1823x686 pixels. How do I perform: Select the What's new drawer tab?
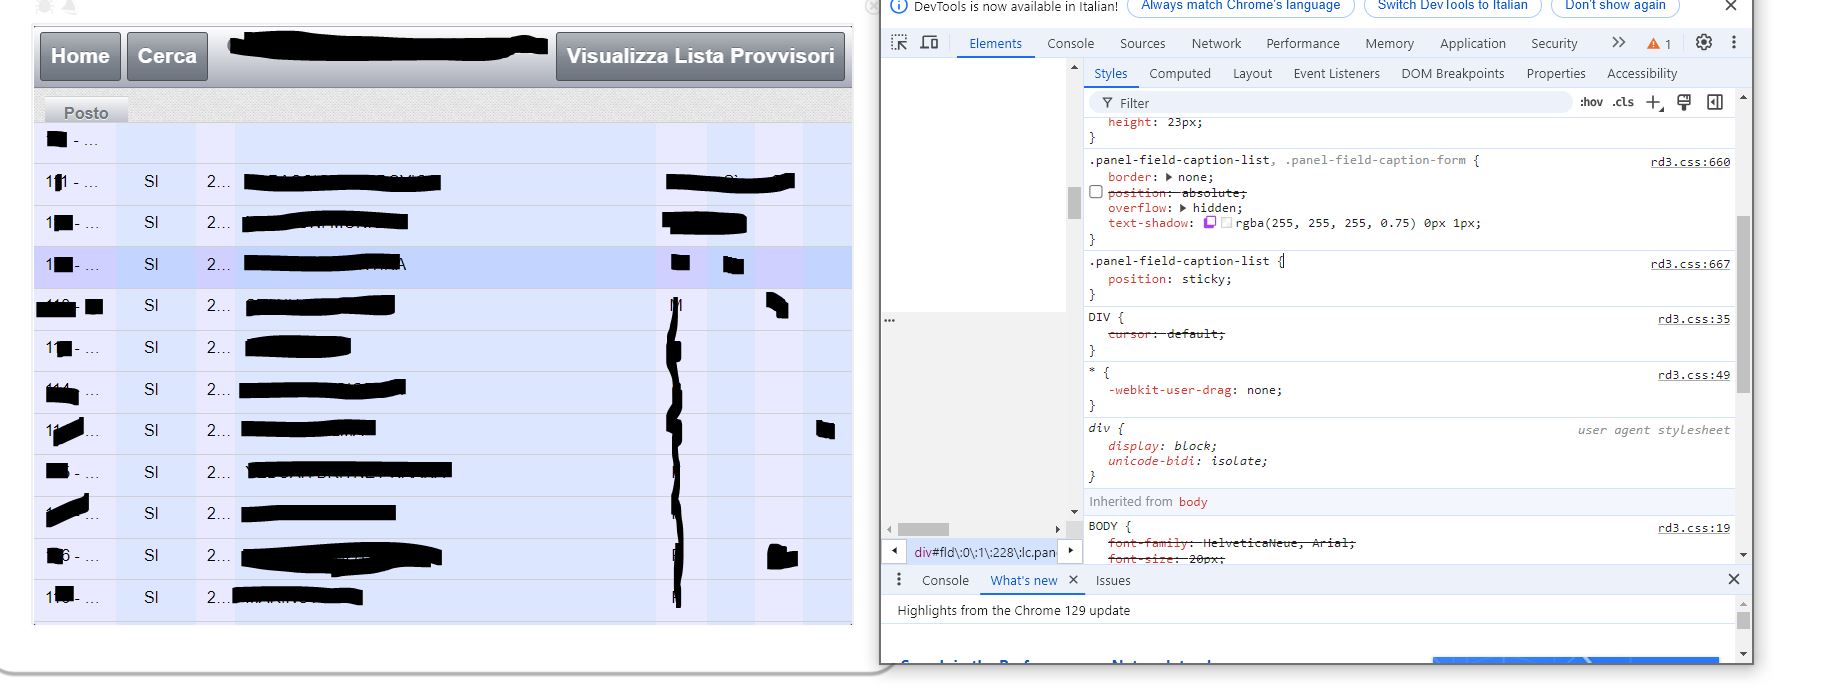[1023, 580]
